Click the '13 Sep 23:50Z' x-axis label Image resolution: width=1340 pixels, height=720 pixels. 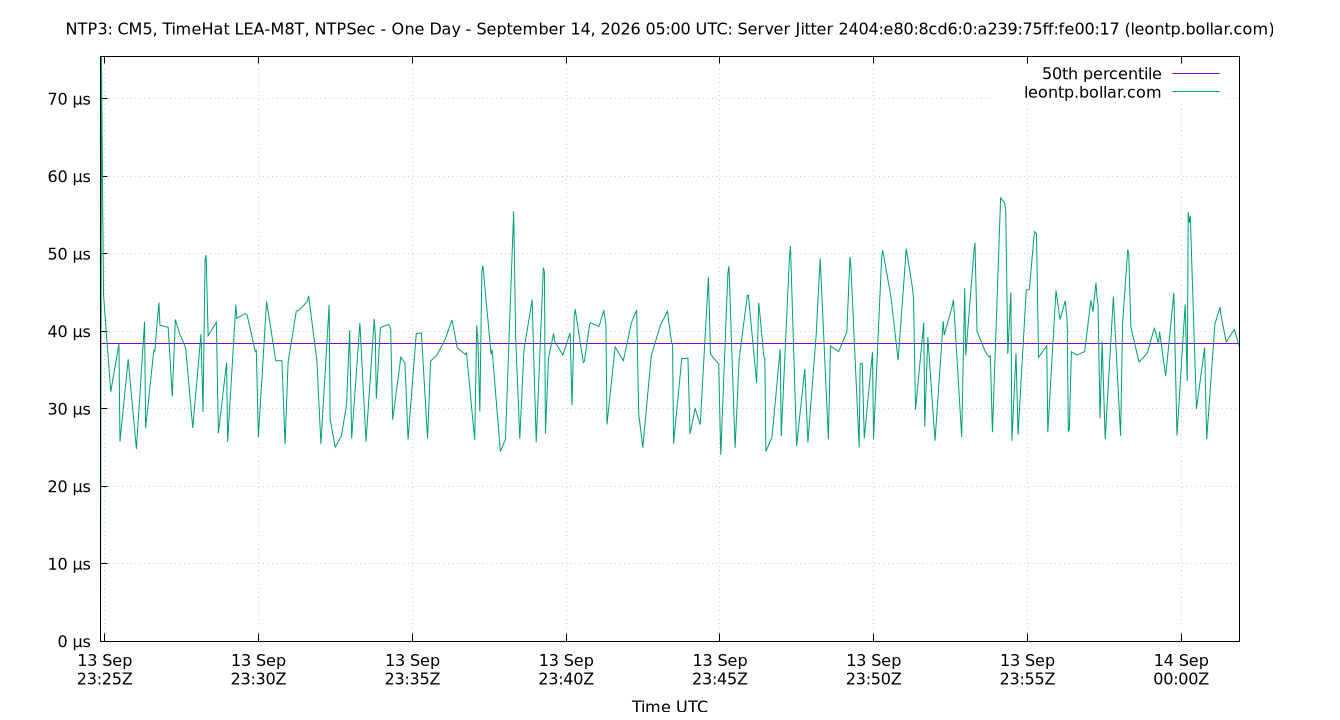pyautogui.click(x=874, y=669)
